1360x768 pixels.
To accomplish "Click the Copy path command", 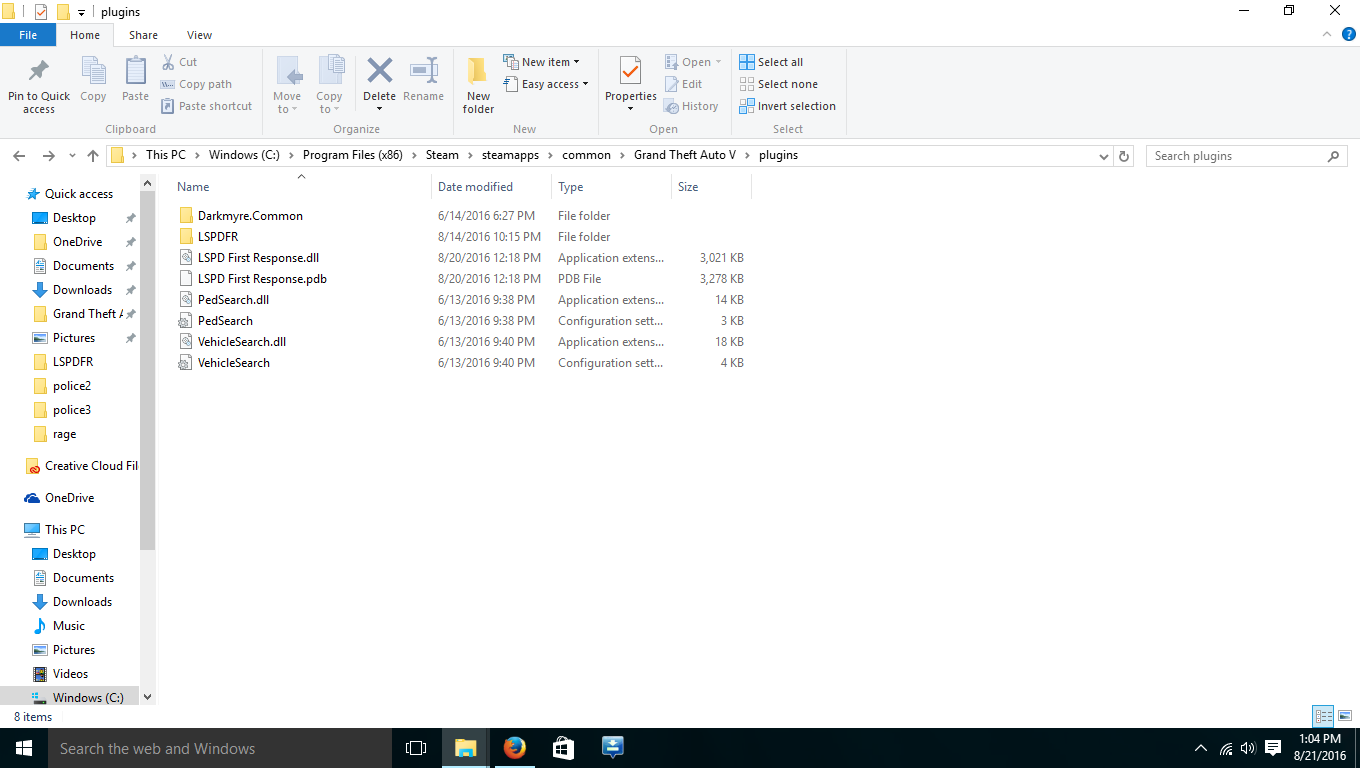I will pos(197,84).
